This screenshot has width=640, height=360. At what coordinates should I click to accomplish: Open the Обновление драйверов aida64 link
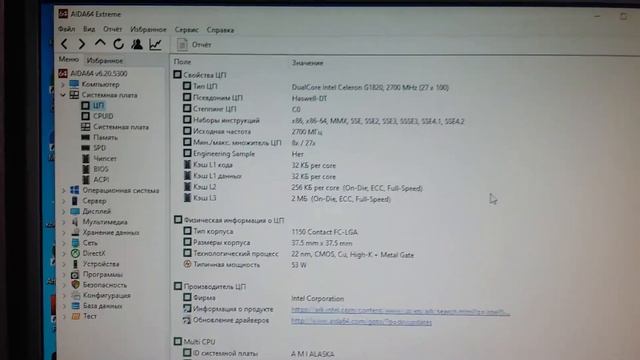point(361,322)
